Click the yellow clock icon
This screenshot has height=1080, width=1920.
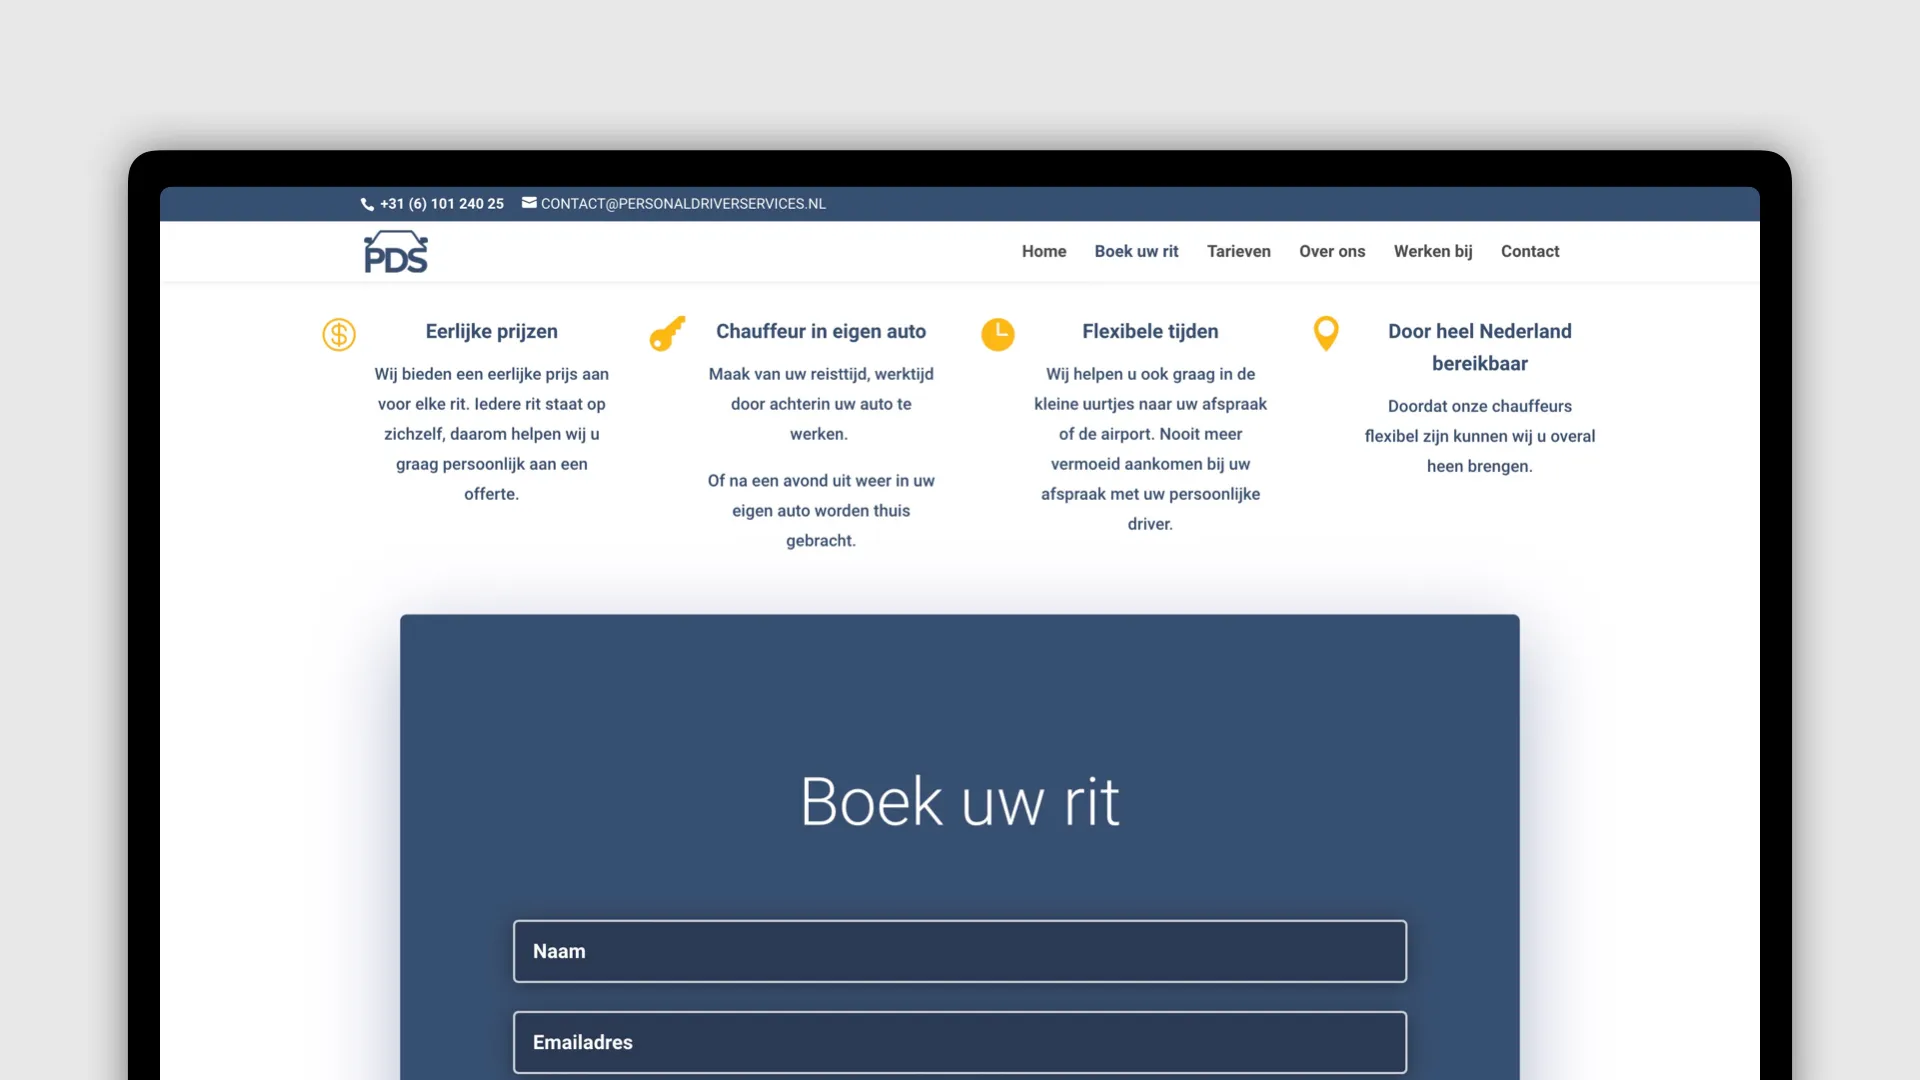[x=997, y=334]
